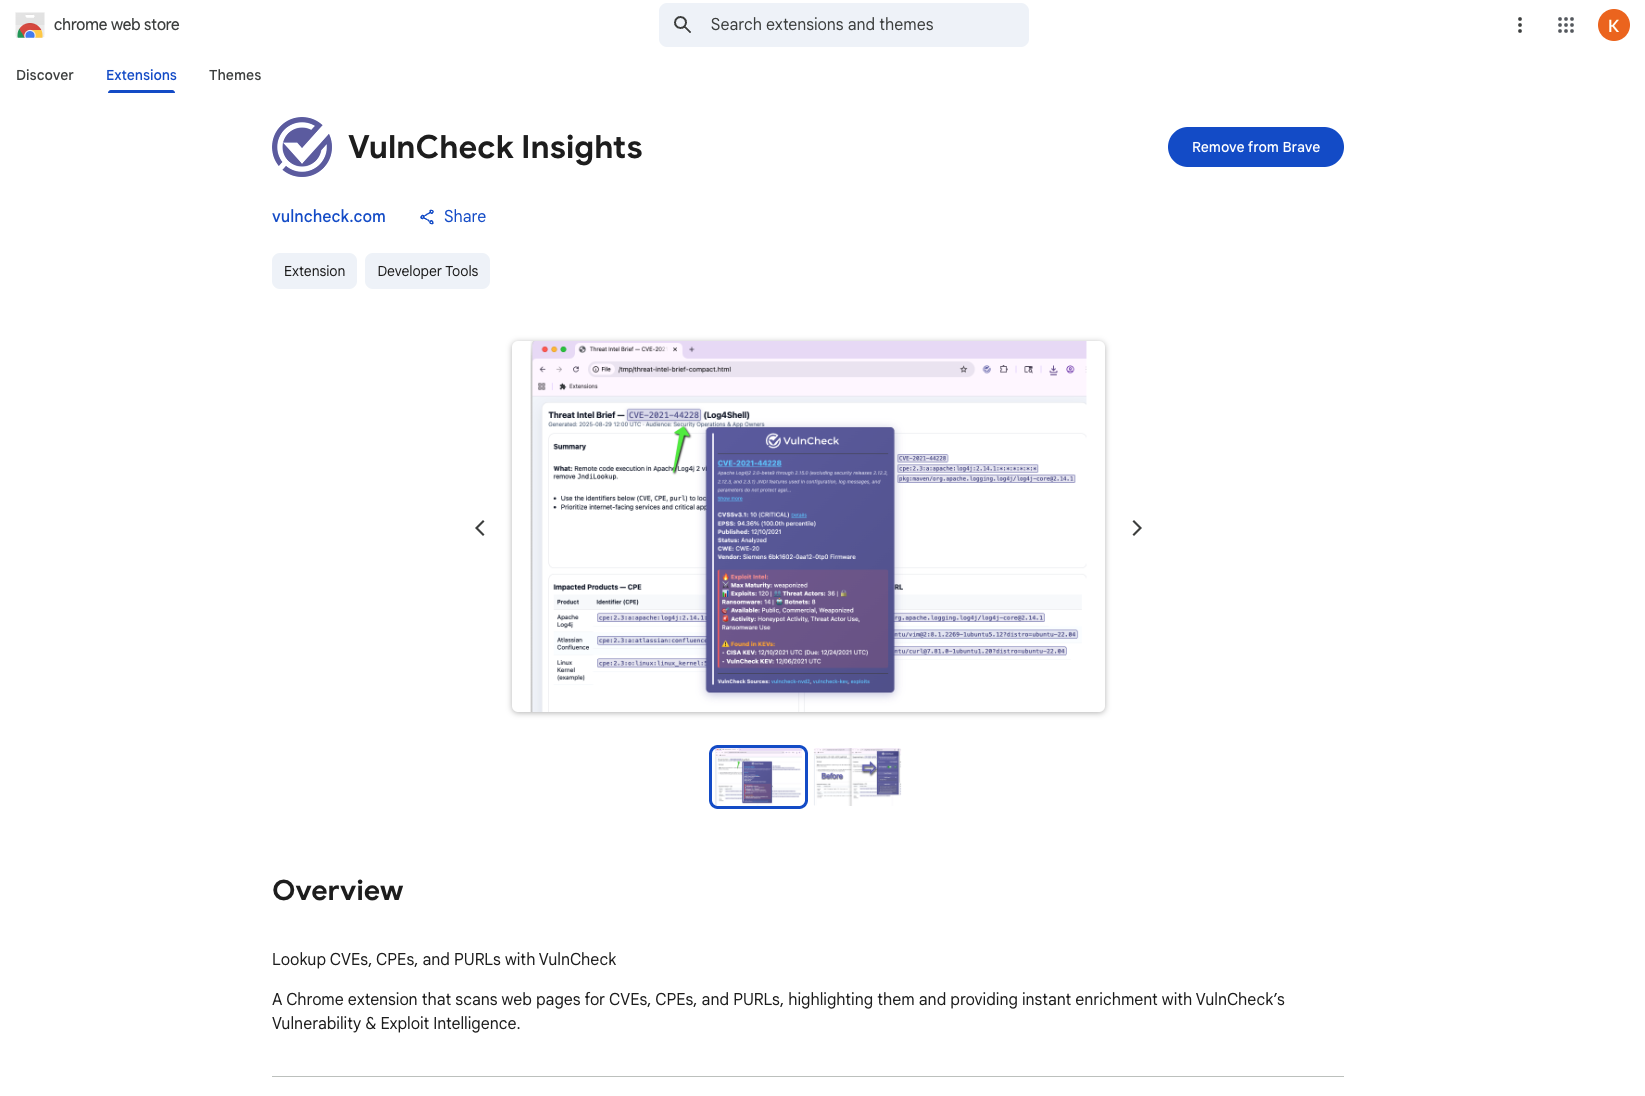Open the Discover tab
Screen dimensions: 1645x1096
44,75
